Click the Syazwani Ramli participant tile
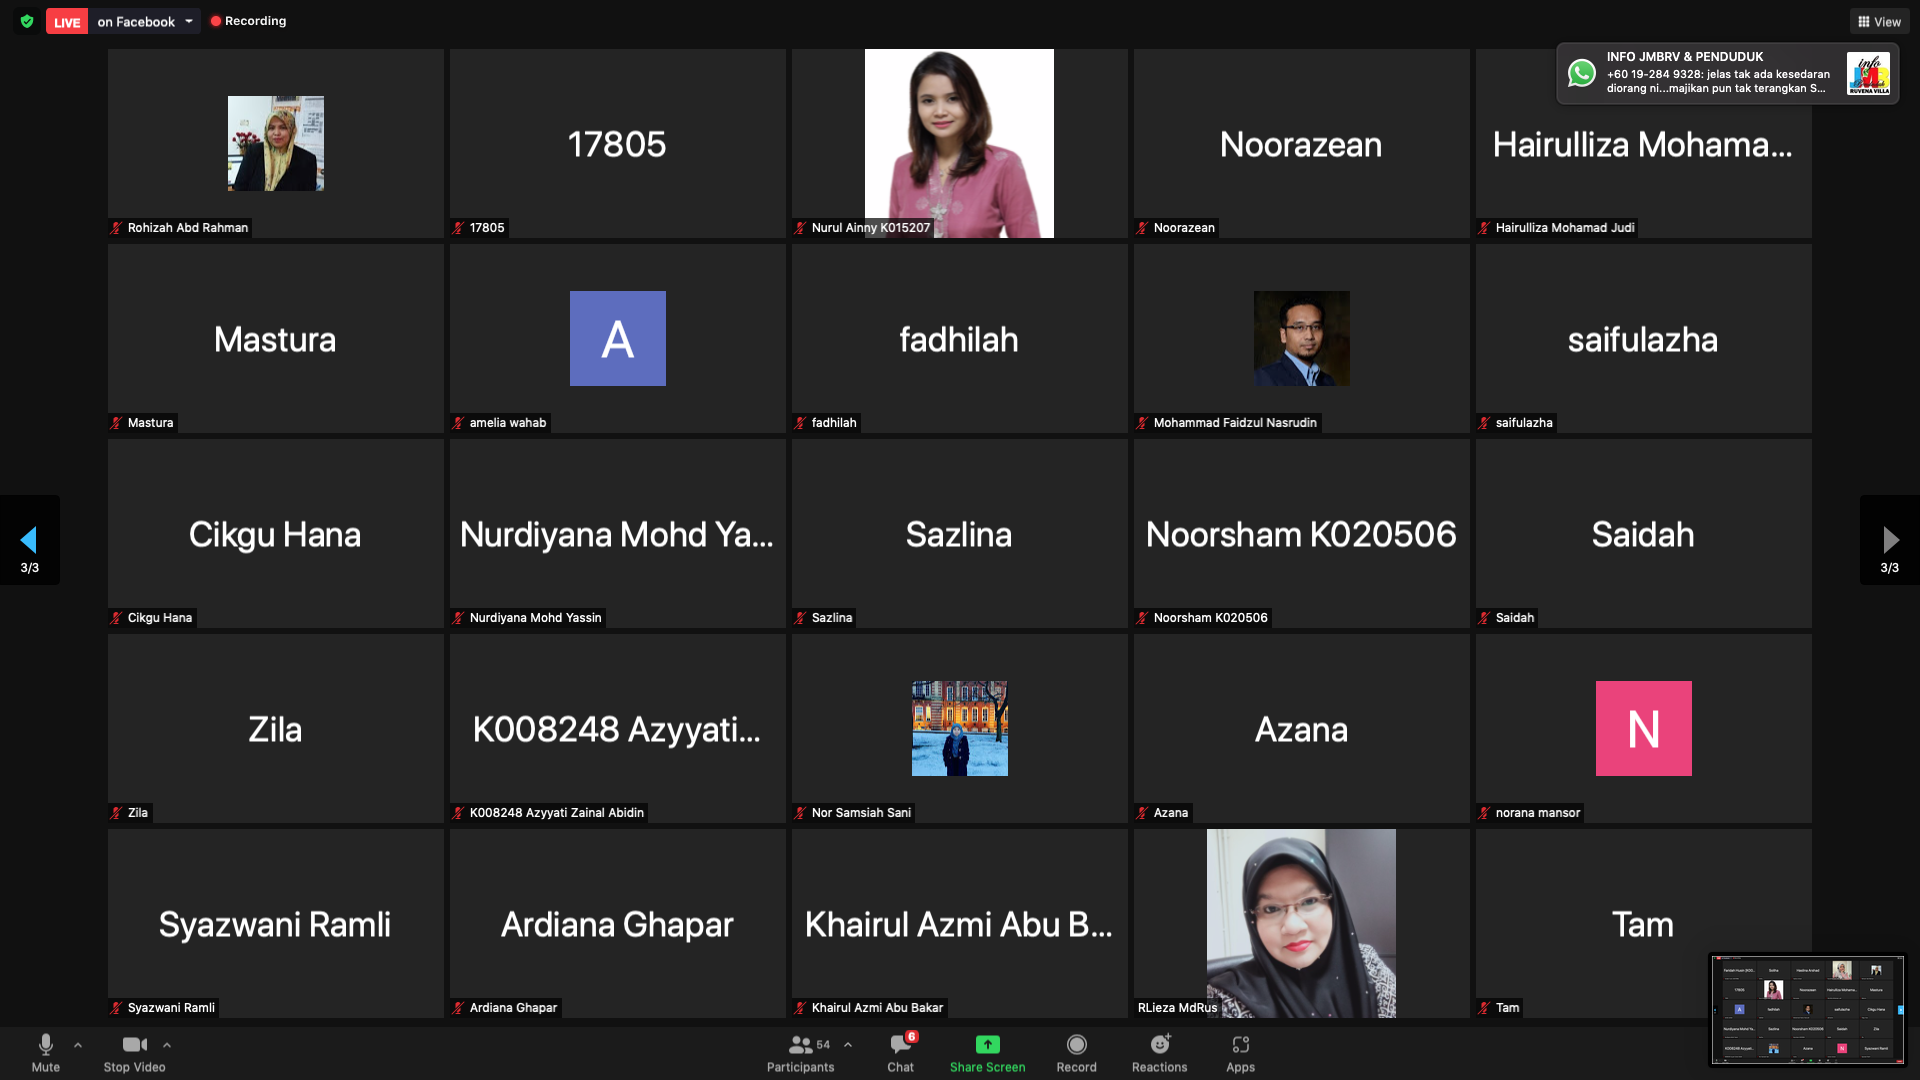The image size is (1920, 1080). coord(276,923)
